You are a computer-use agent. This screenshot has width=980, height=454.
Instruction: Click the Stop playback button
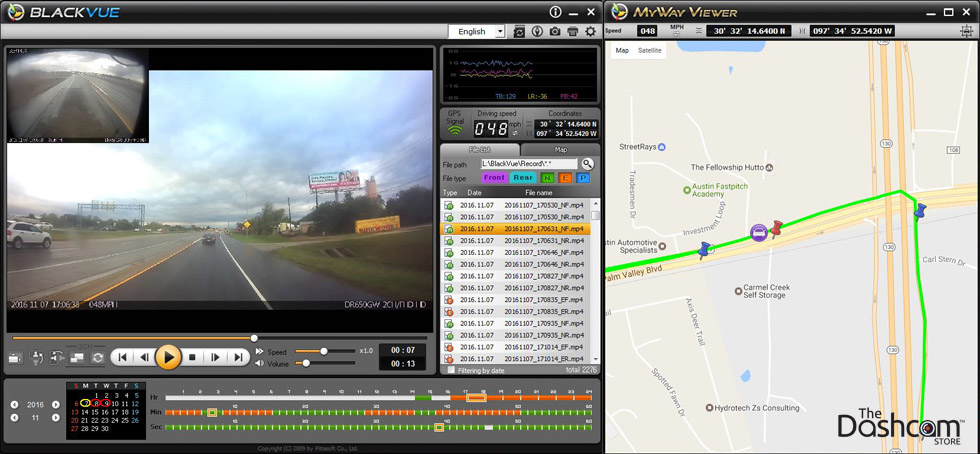tap(191, 357)
